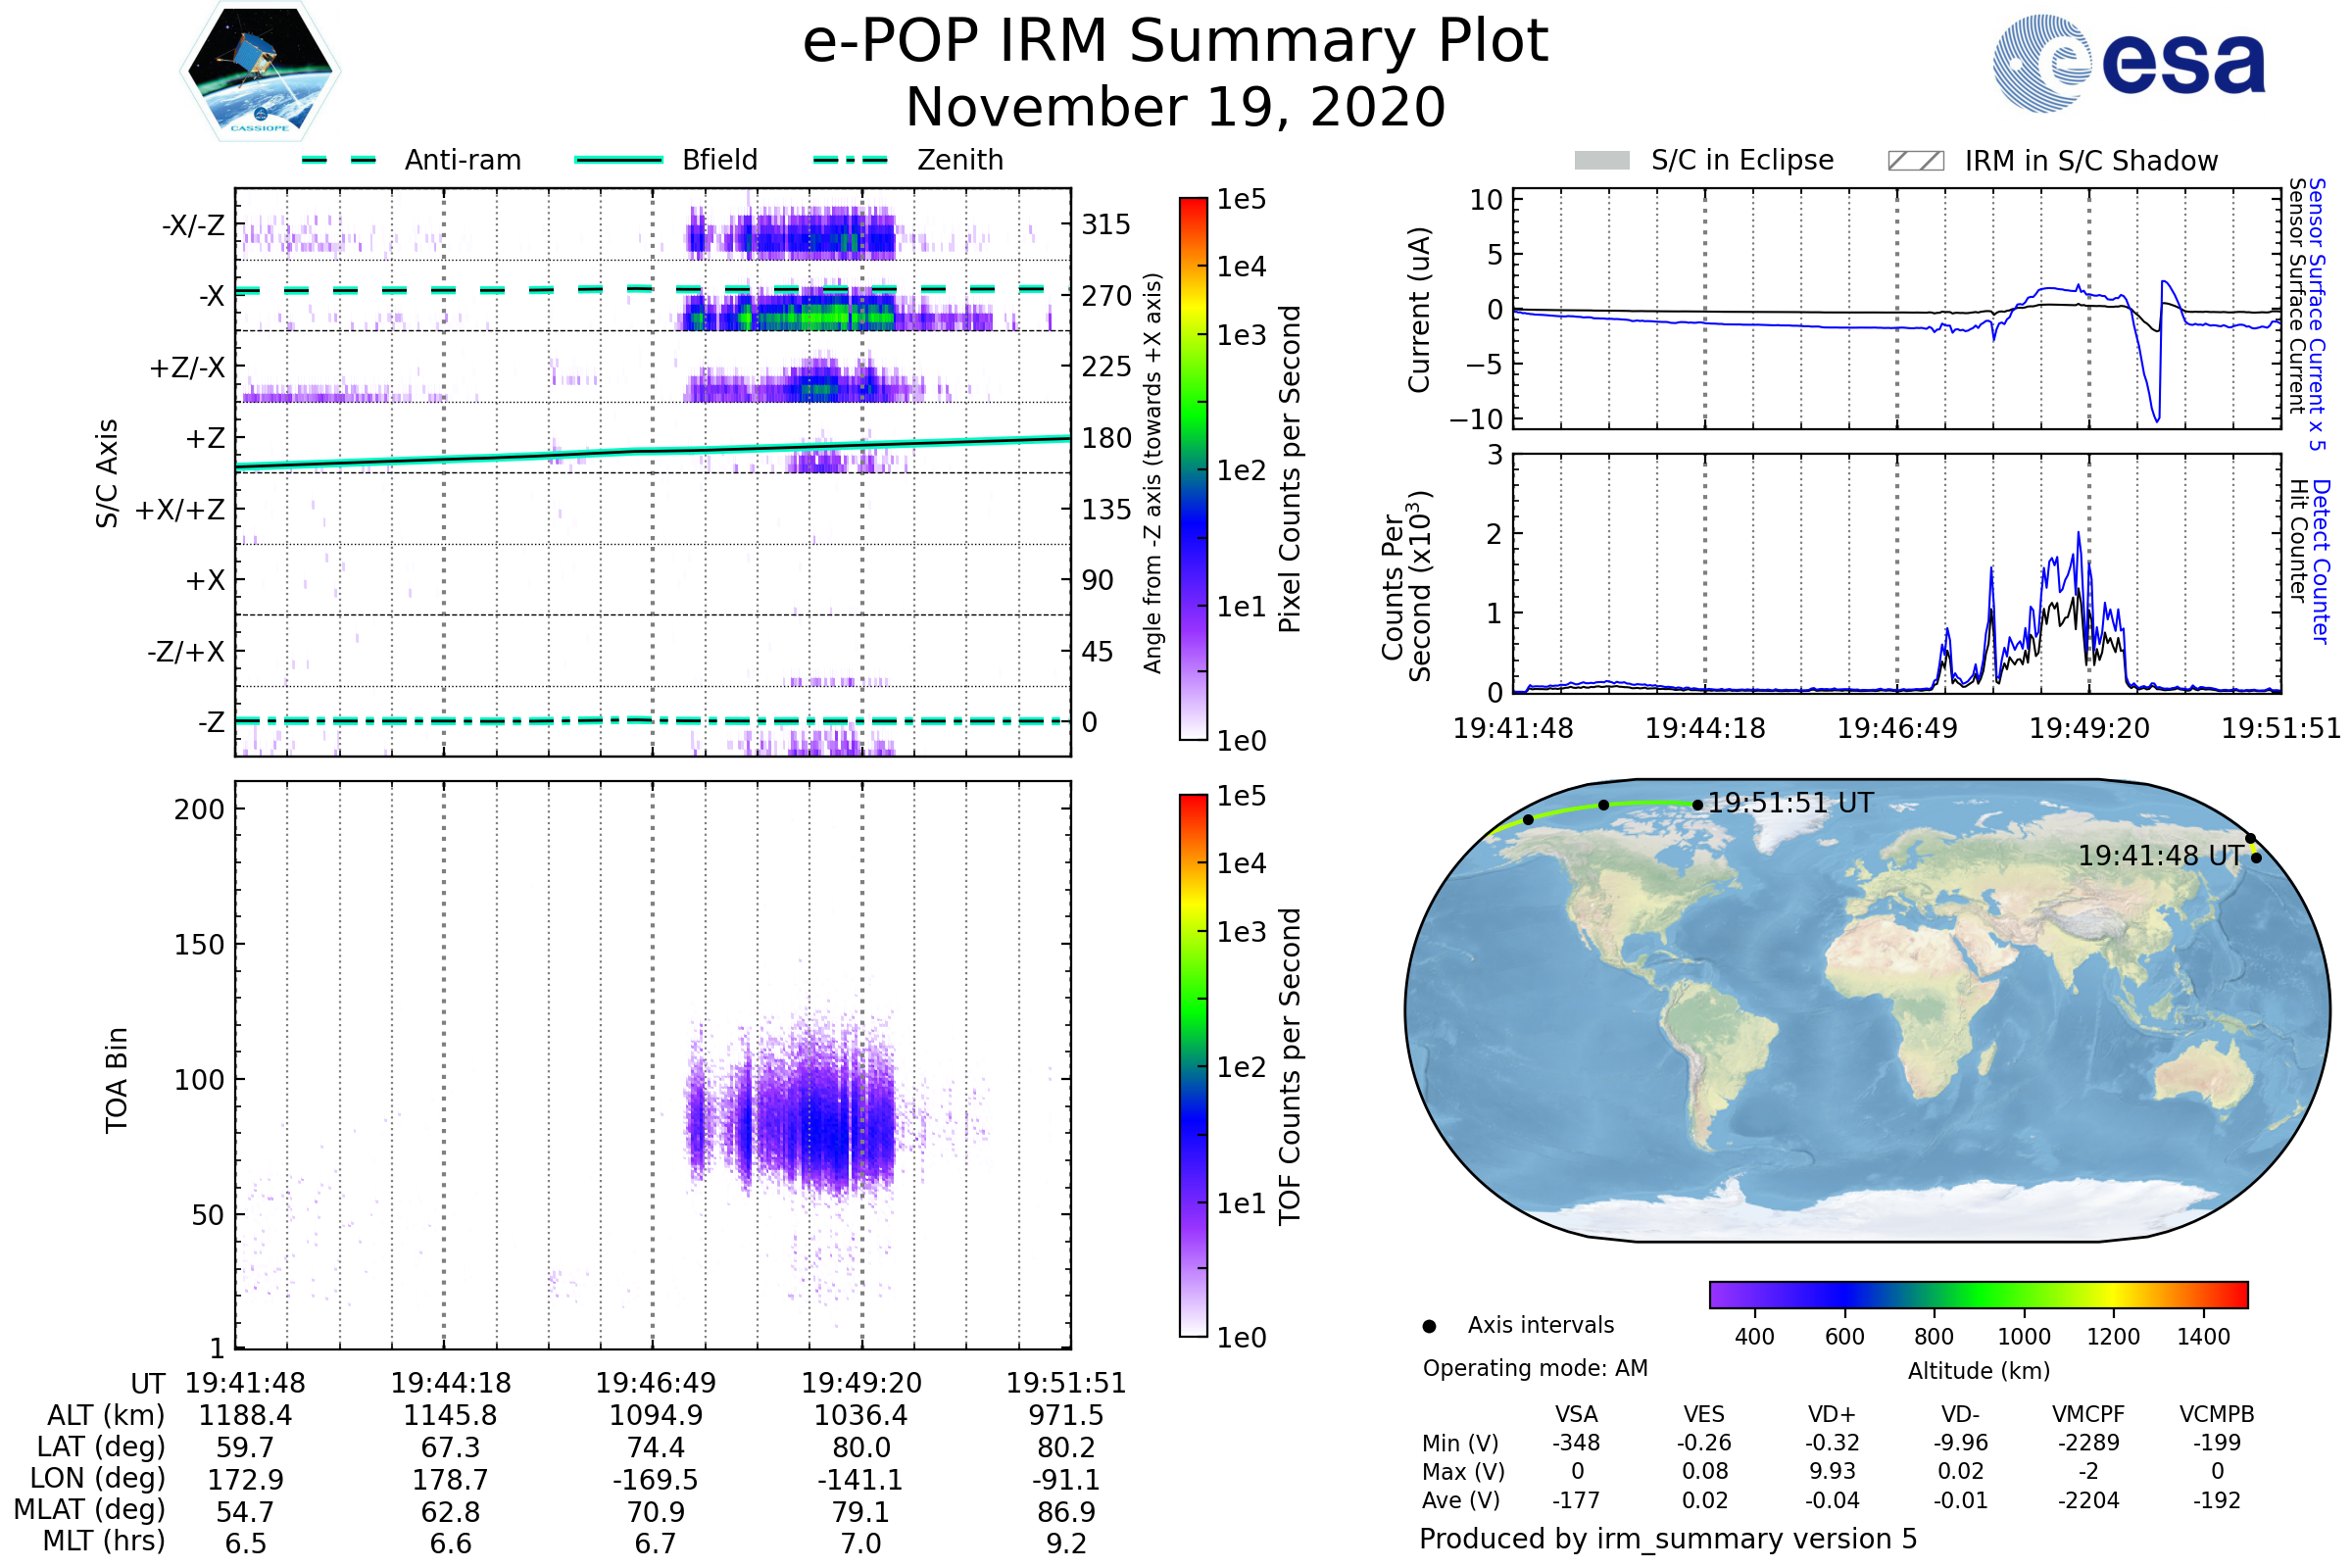The width and height of the screenshot is (2352, 1568).
Task: Click the Anti-ram dashed legend line
Action: (x=339, y=160)
